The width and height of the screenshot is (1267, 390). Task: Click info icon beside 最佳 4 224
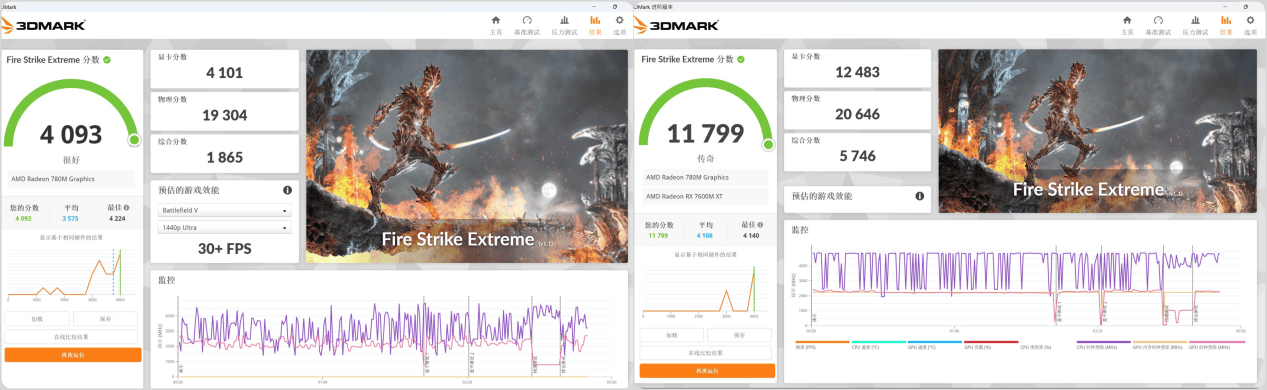pyautogui.click(x=126, y=208)
